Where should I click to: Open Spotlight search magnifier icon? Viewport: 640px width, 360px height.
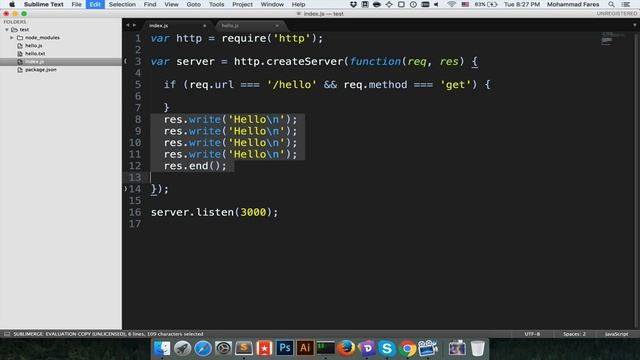click(611, 4)
